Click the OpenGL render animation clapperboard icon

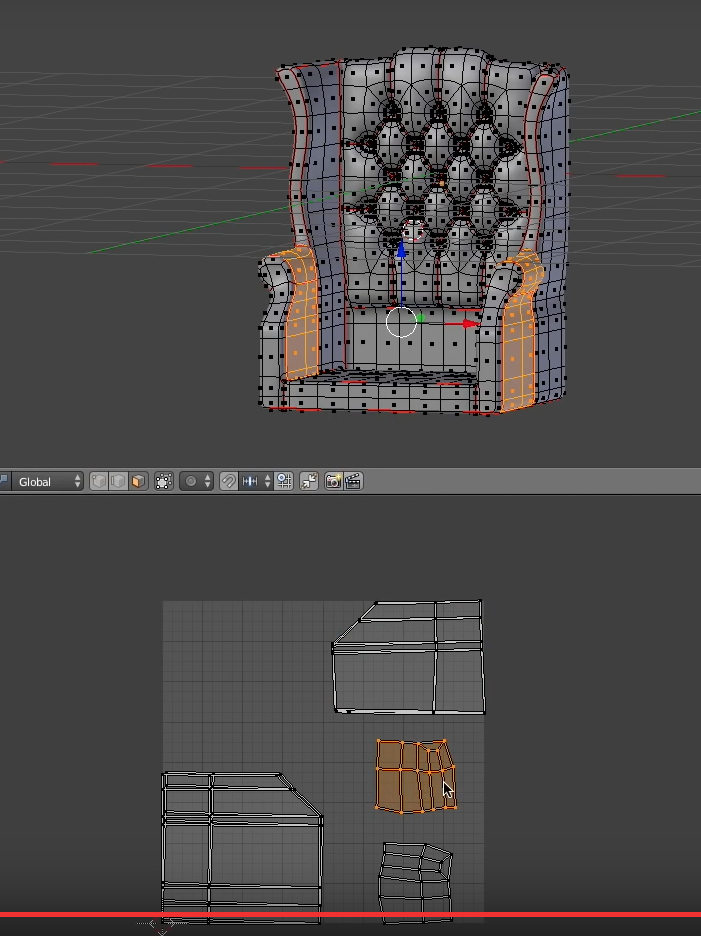click(x=353, y=482)
